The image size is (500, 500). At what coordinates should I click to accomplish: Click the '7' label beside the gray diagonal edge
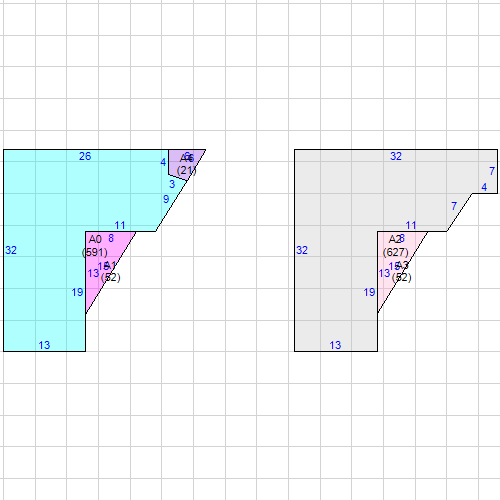coord(454,206)
